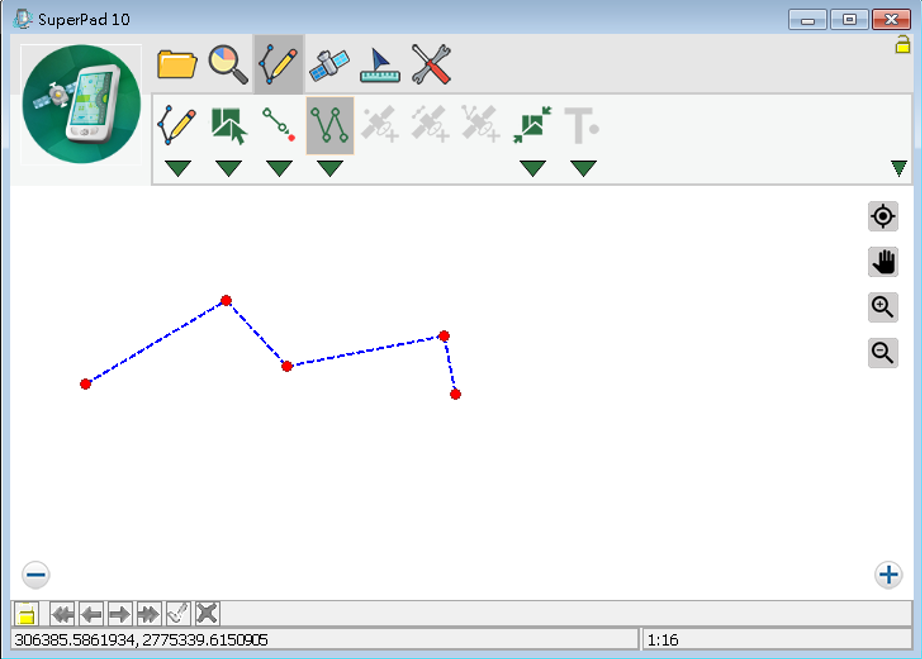
Task: Click the GPS vertex capture icon
Action: coord(481,123)
